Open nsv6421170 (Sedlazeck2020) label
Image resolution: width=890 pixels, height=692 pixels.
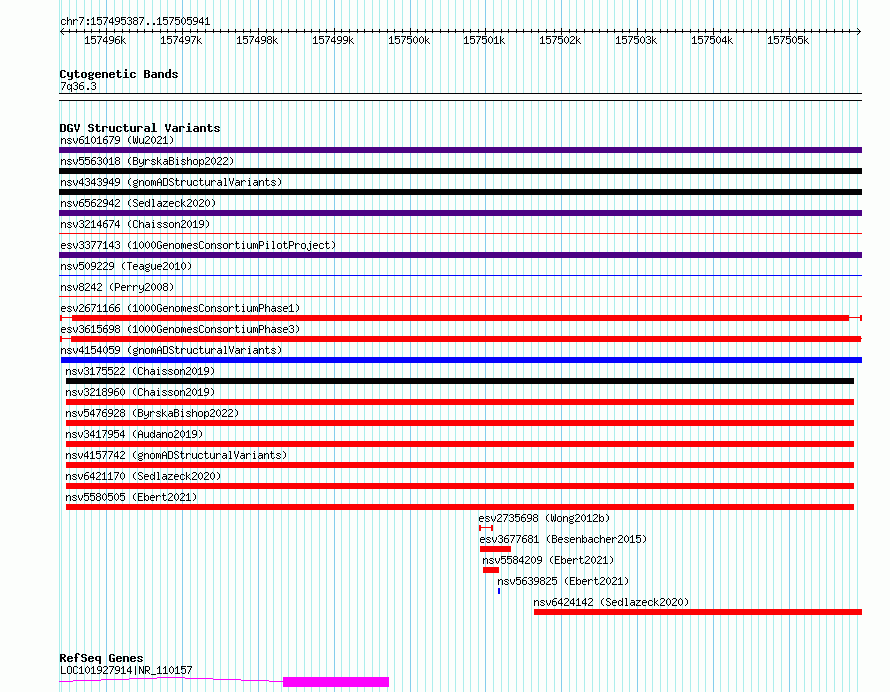[143, 476]
